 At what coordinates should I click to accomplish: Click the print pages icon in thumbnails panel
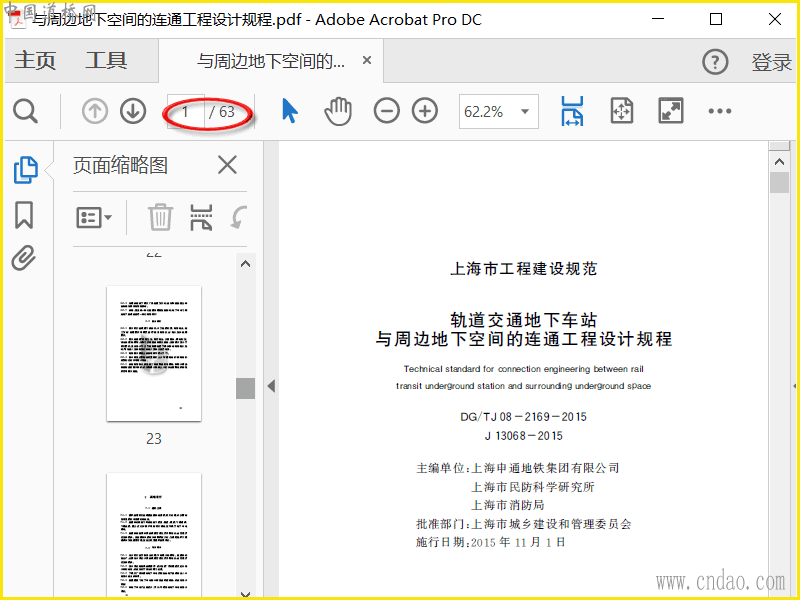[201, 217]
